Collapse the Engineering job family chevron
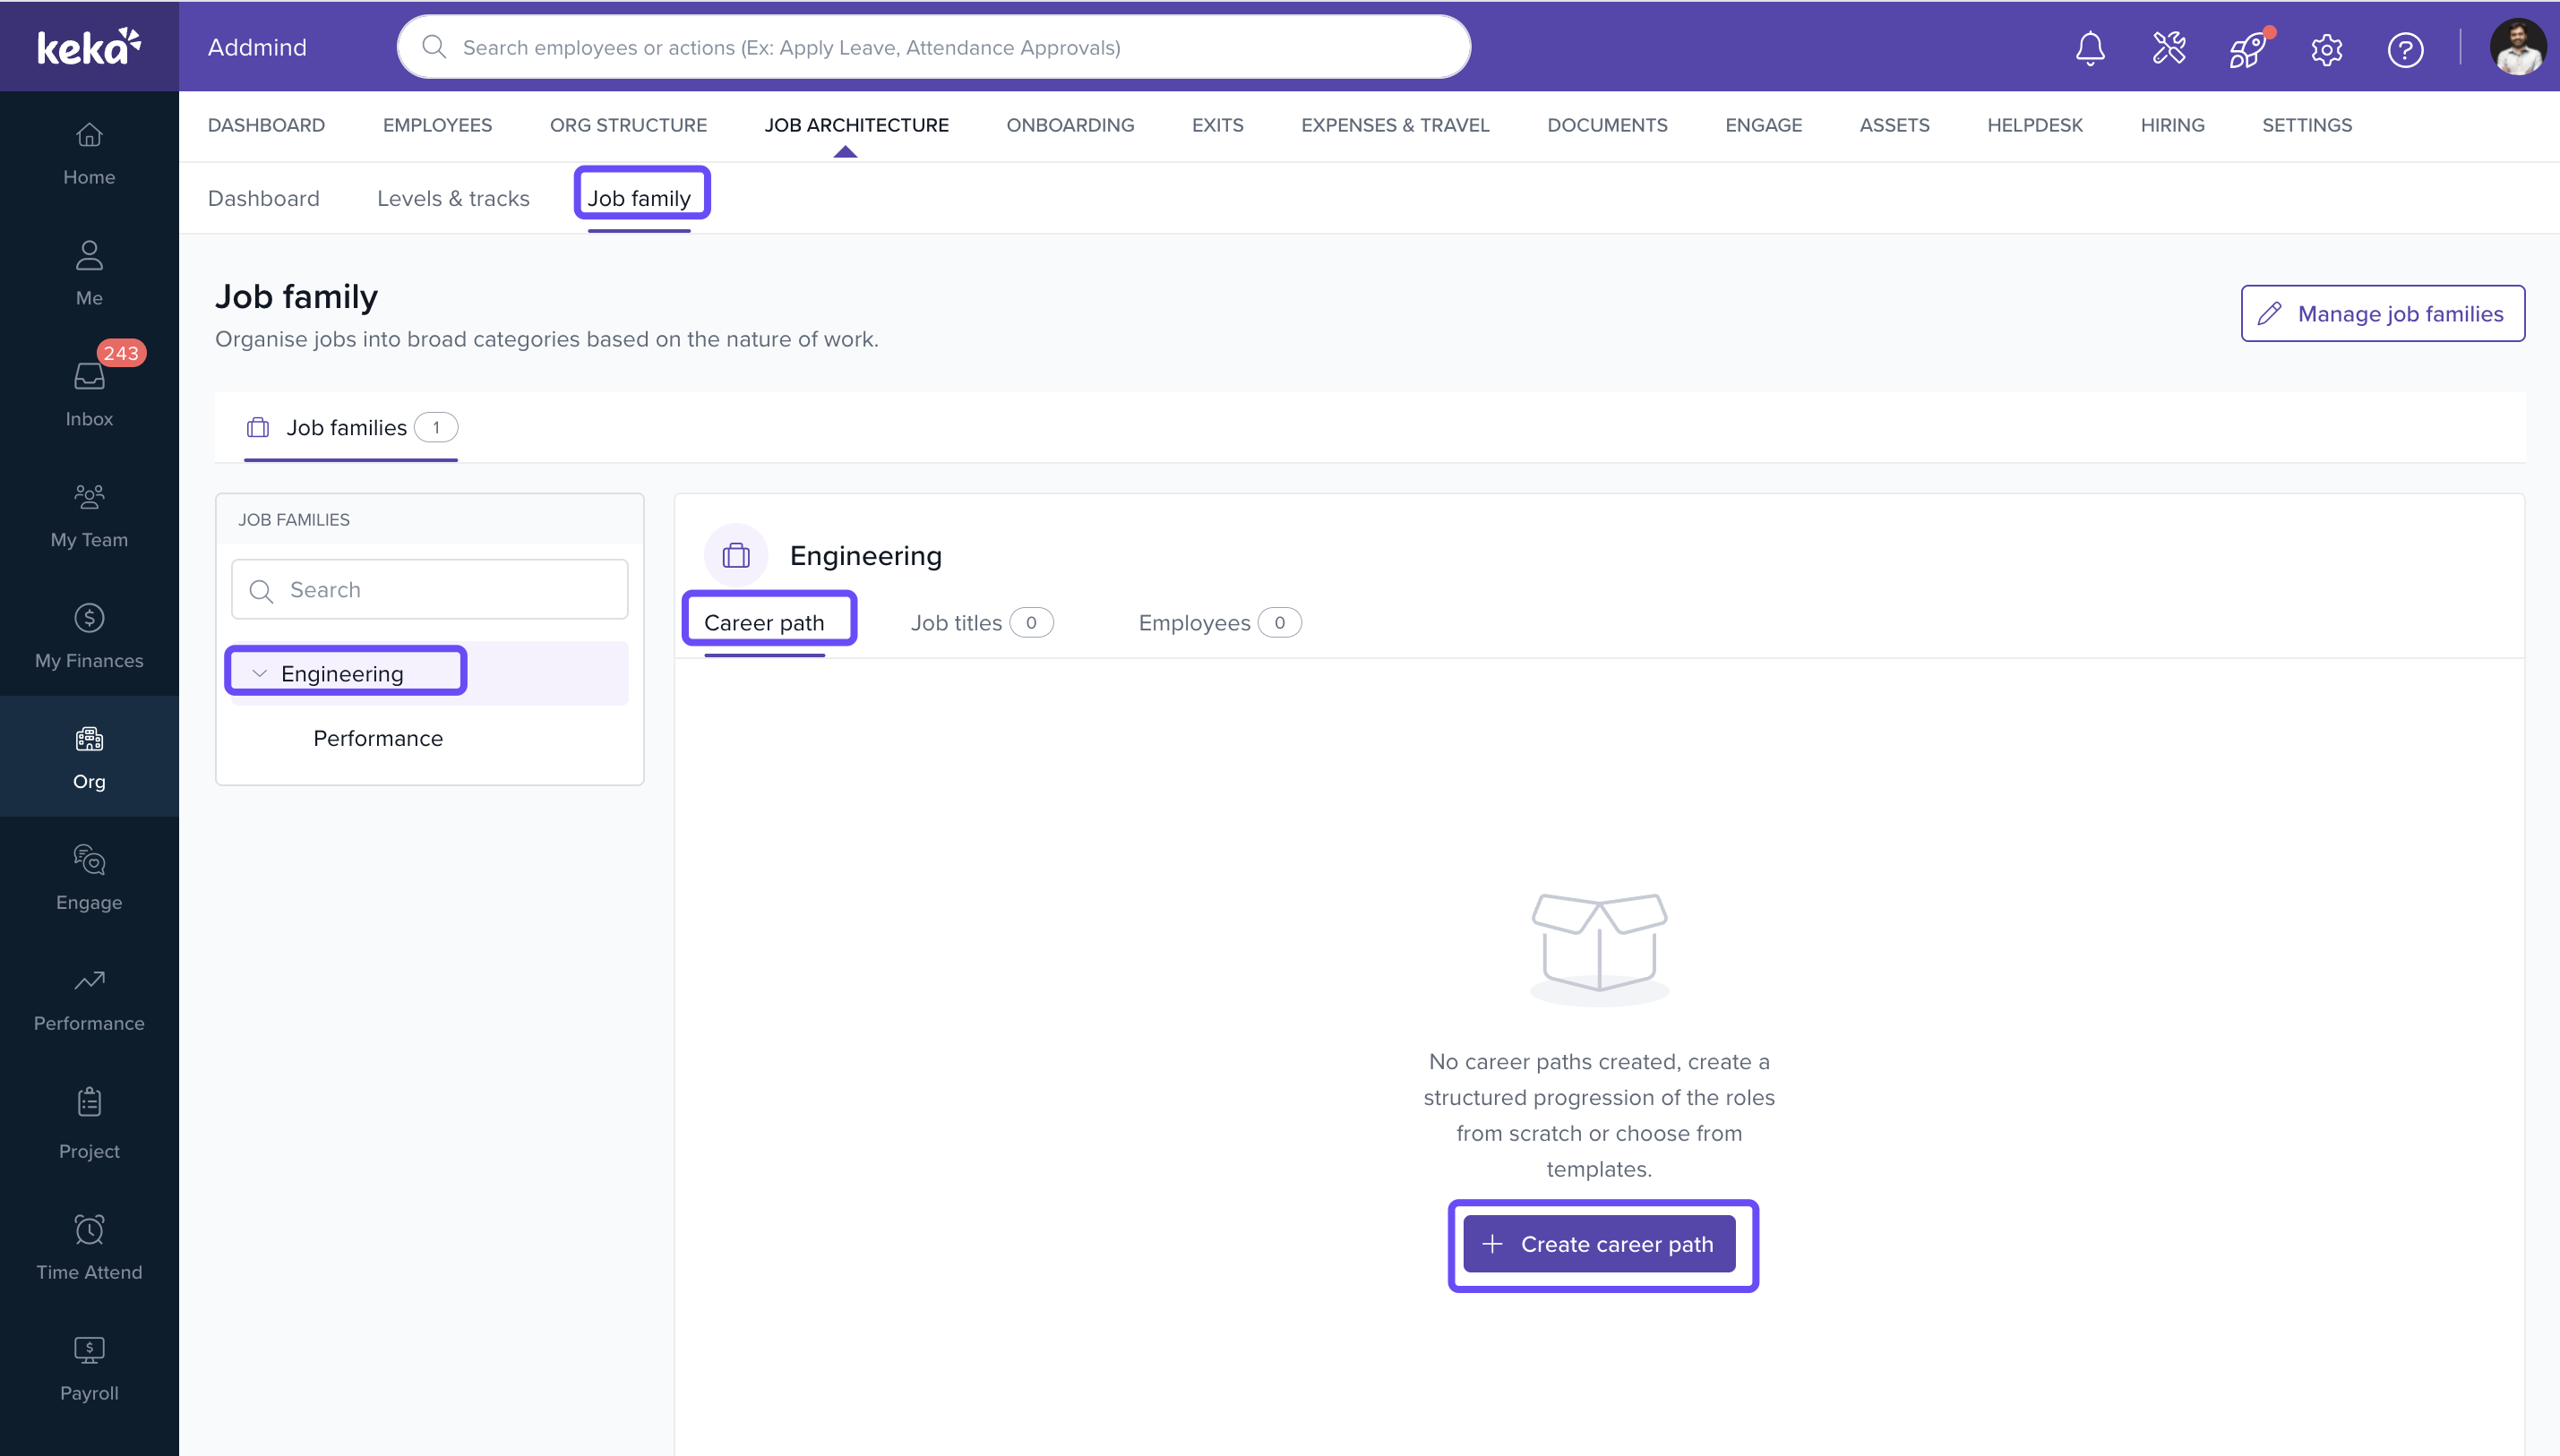The image size is (2560, 1456). pos(260,673)
